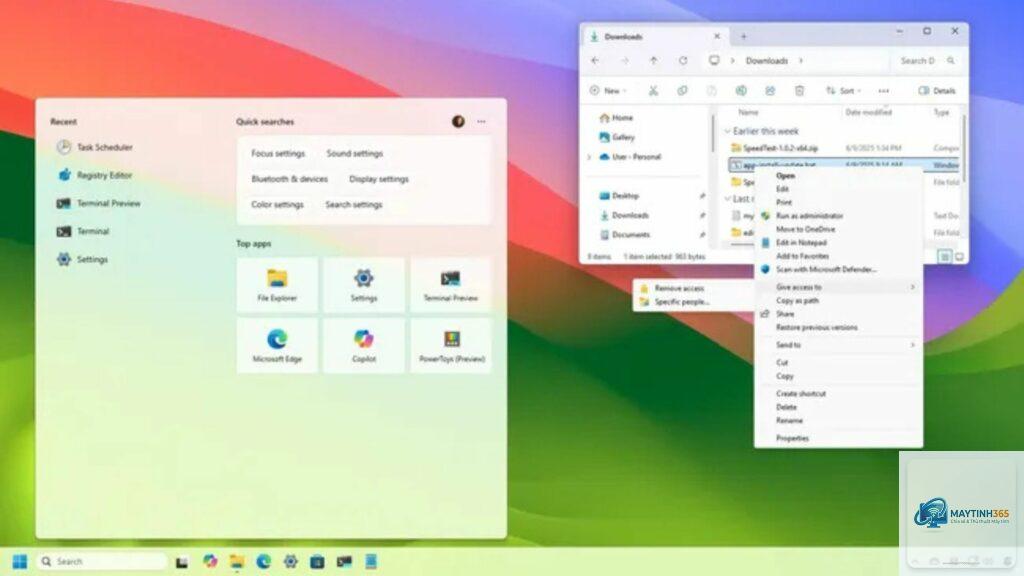Click Color settings quick search
Image resolution: width=1024 pixels, height=576 pixels.
pyautogui.click(x=278, y=204)
